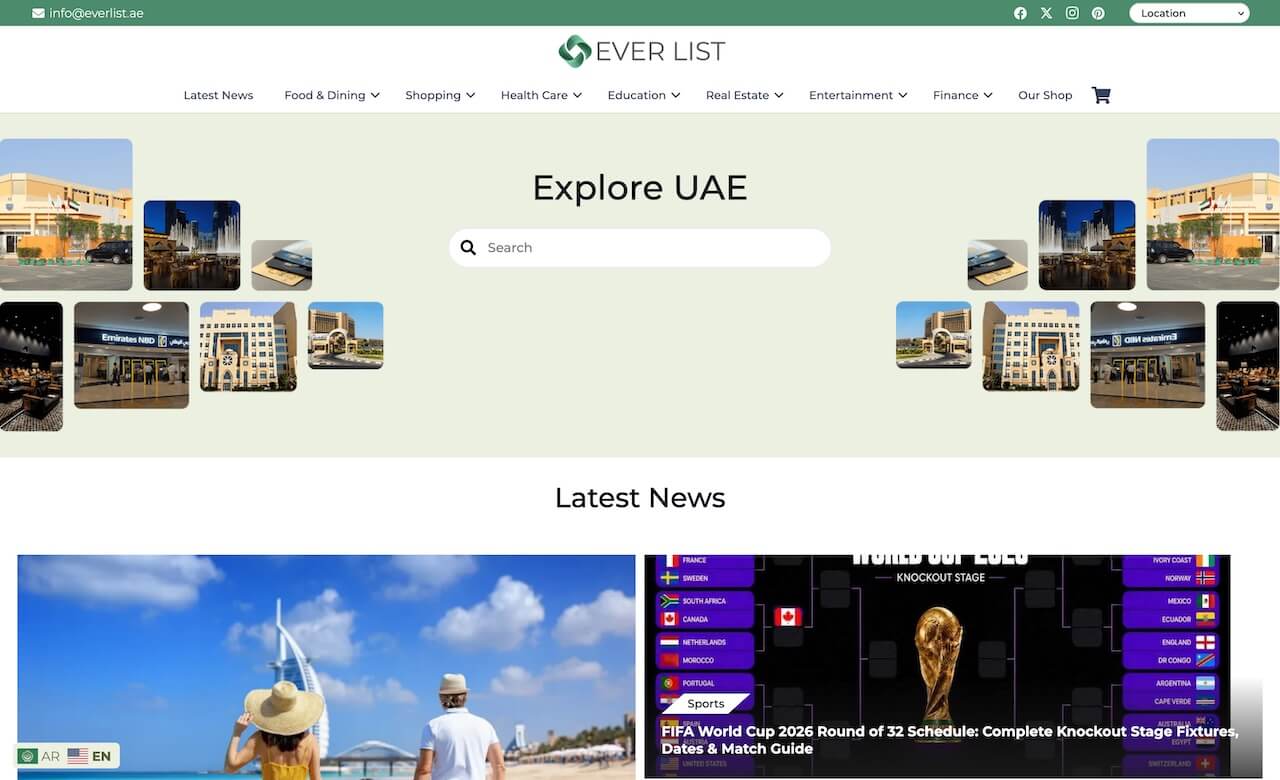This screenshot has width=1280, height=780.
Task: Open the Our Shop menu item
Action: click(1045, 95)
